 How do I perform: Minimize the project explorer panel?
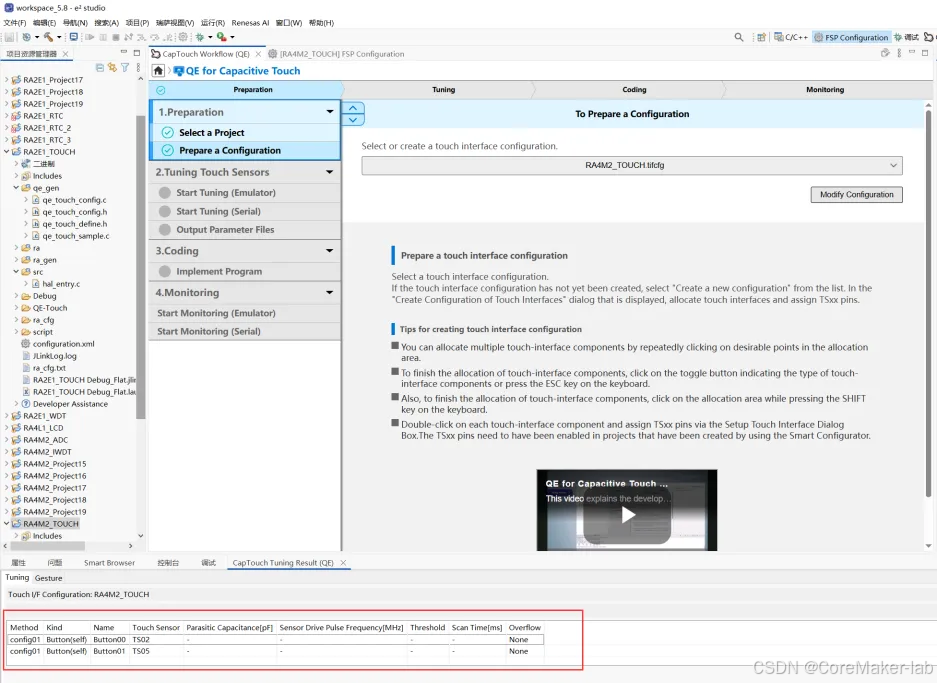124,53
